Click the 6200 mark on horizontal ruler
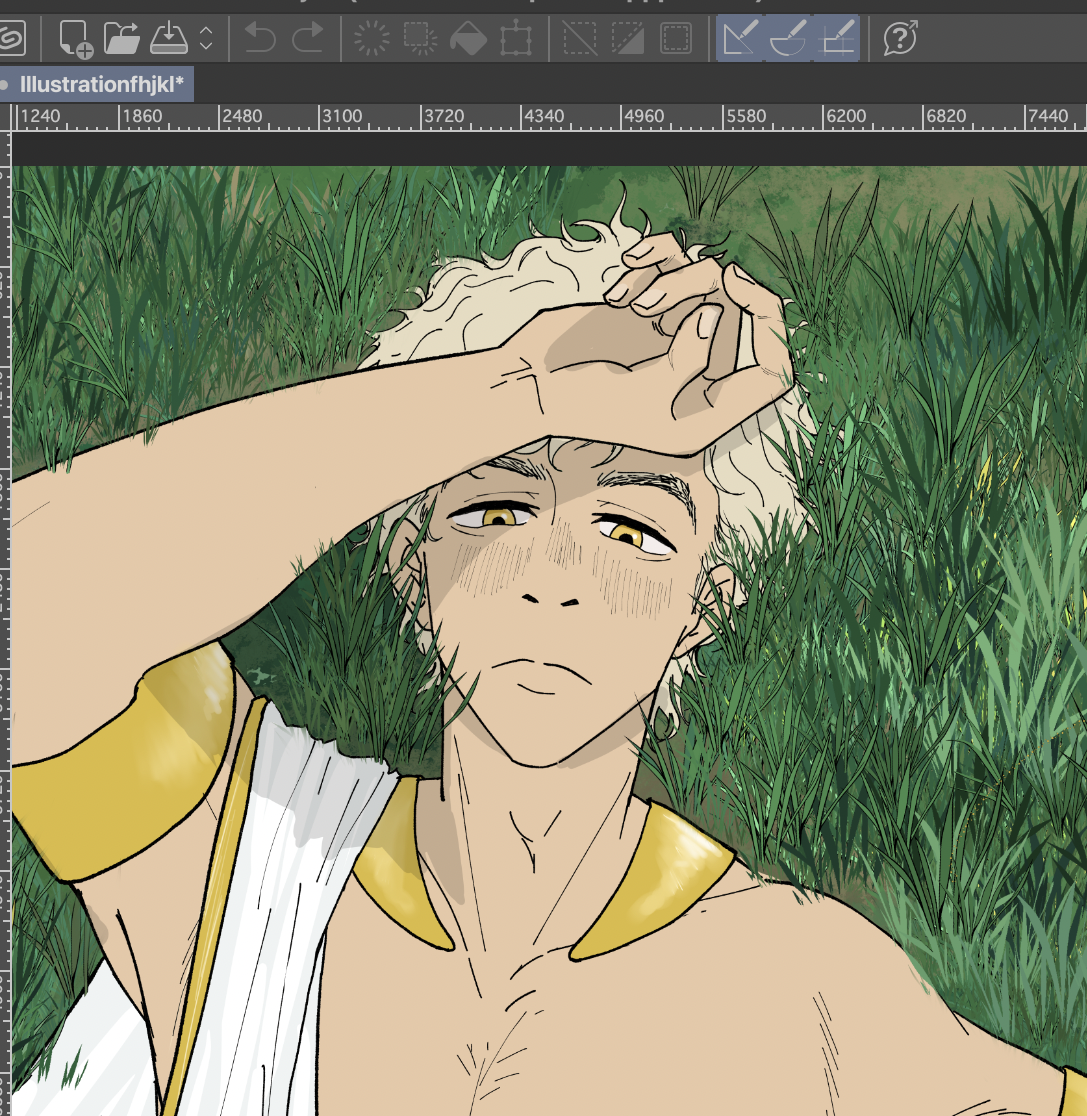Viewport: 1087px width, 1116px height. click(x=846, y=116)
